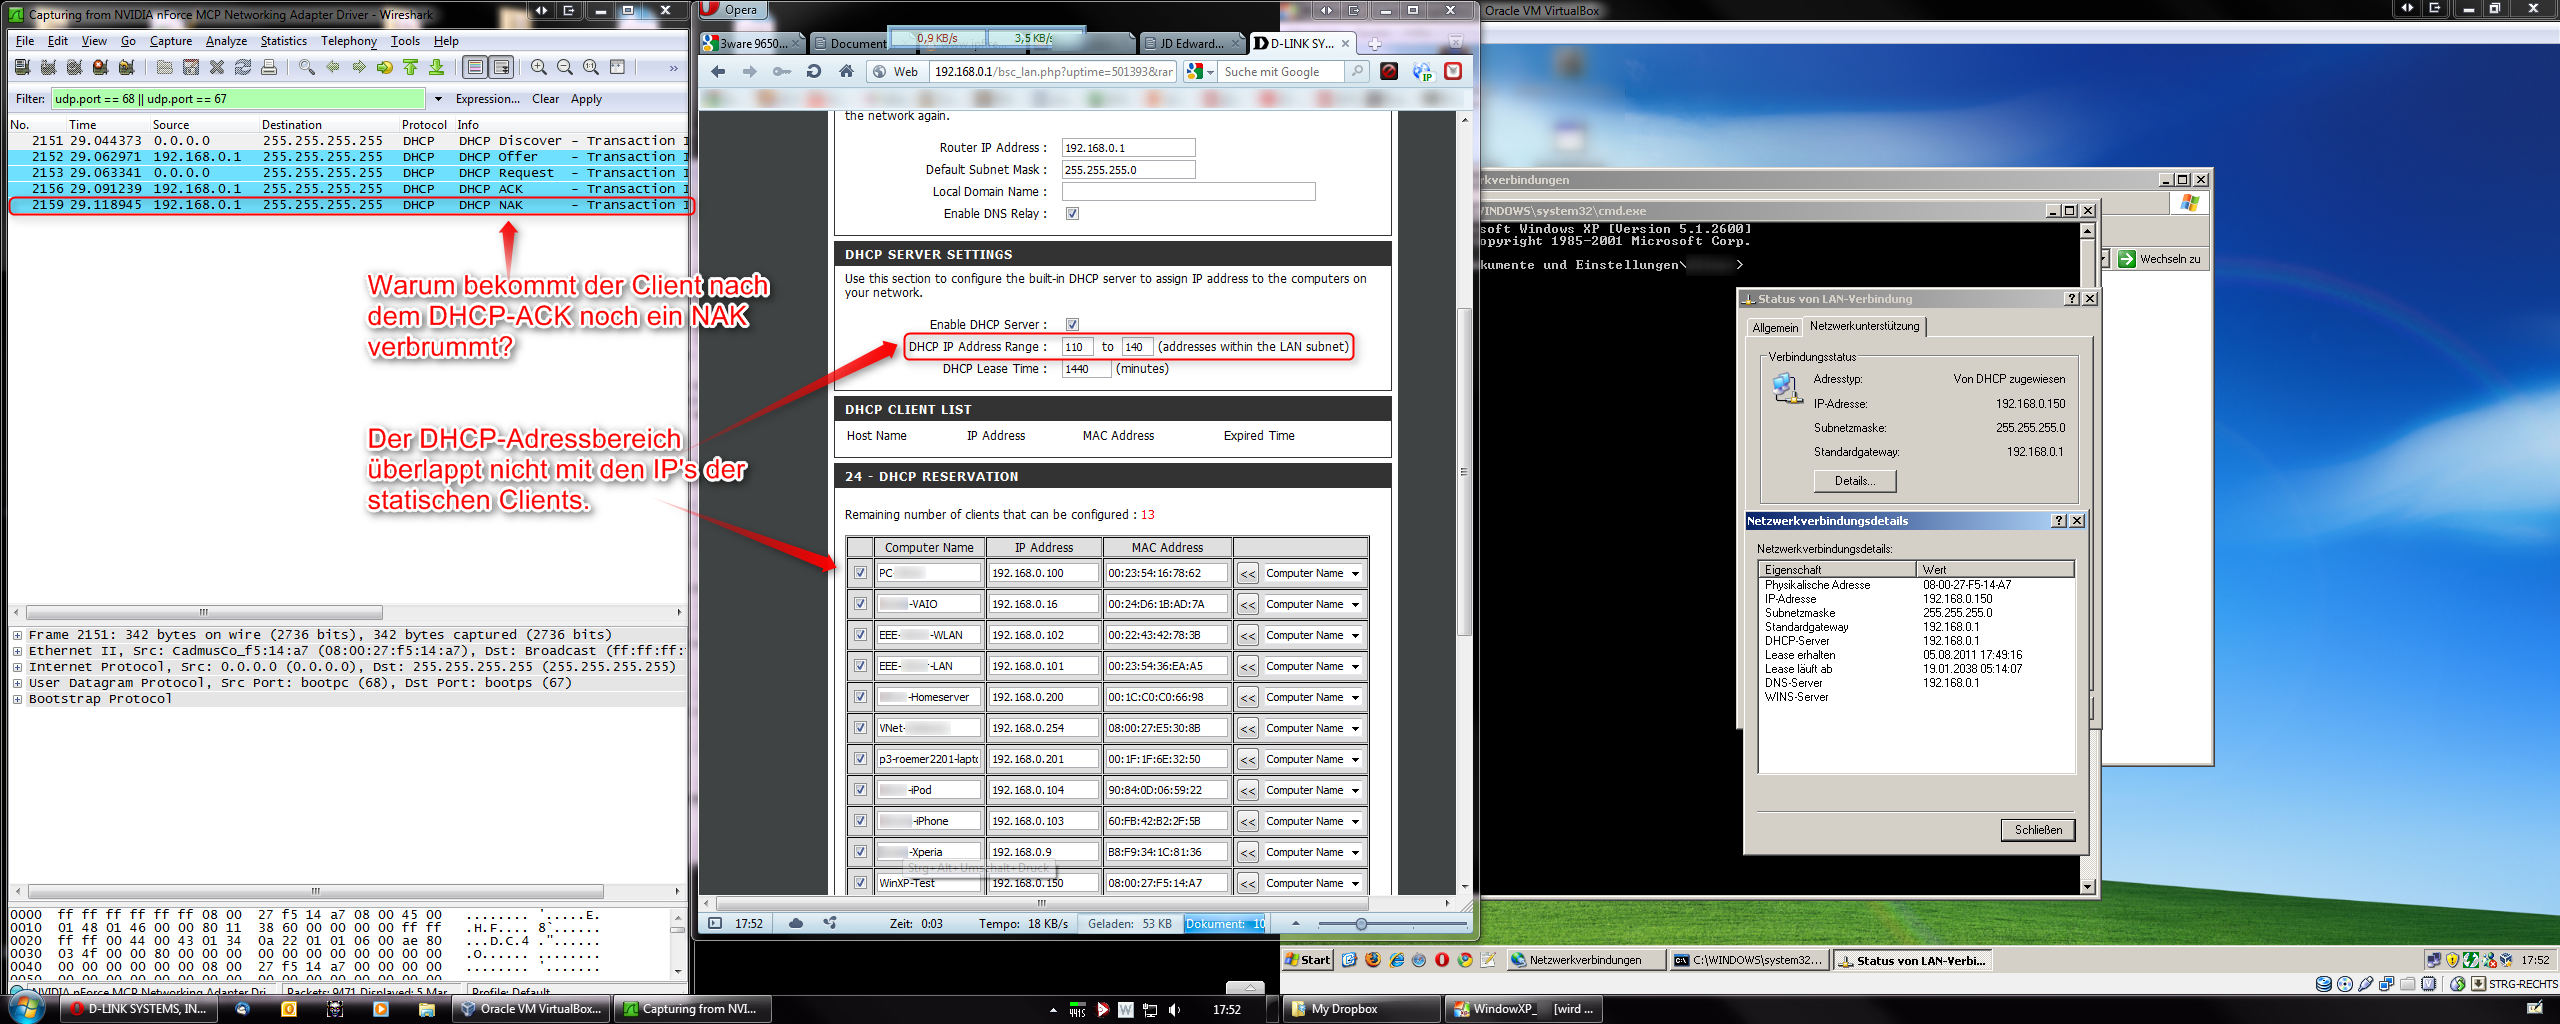Uncheck reservation checkbox for WinXP-Test entry
The image size is (2560, 1024).
pos(860,883)
